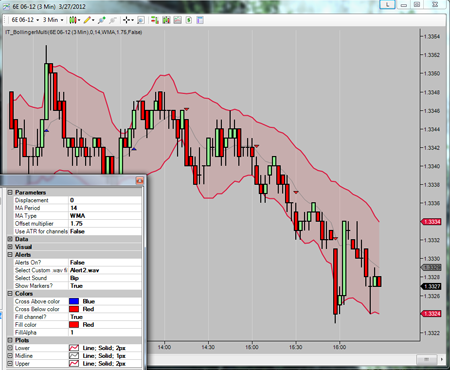Toggle Fill channel? value True
The image size is (450, 370).
(105, 317)
